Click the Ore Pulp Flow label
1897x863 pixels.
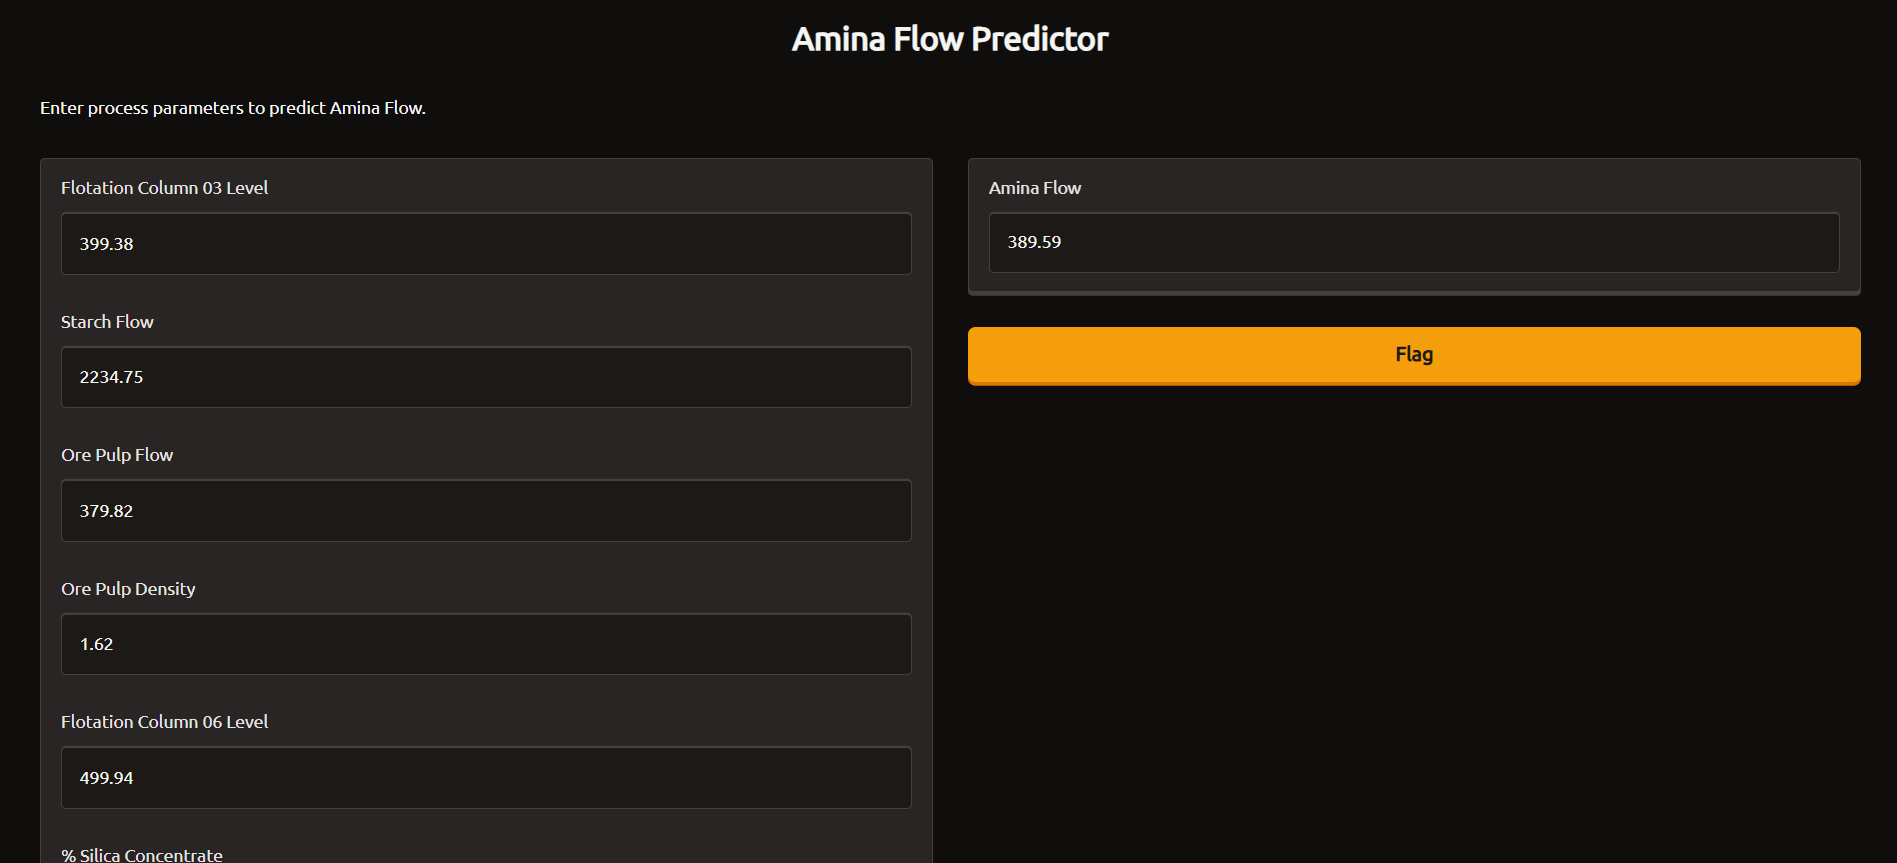tap(117, 455)
